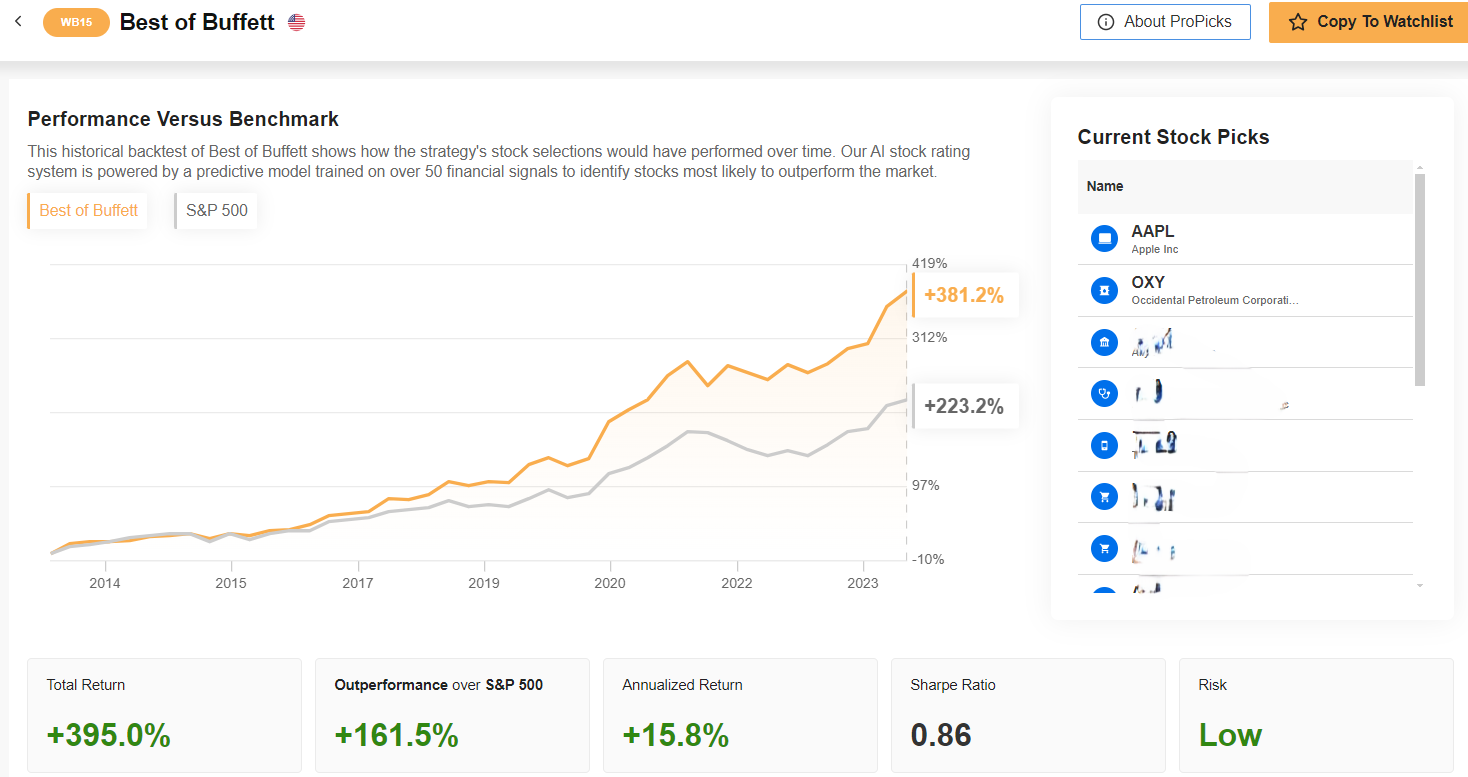The width and height of the screenshot is (1468, 777).
Task: Click the Best of Buffett page title
Action: pyautogui.click(x=197, y=22)
